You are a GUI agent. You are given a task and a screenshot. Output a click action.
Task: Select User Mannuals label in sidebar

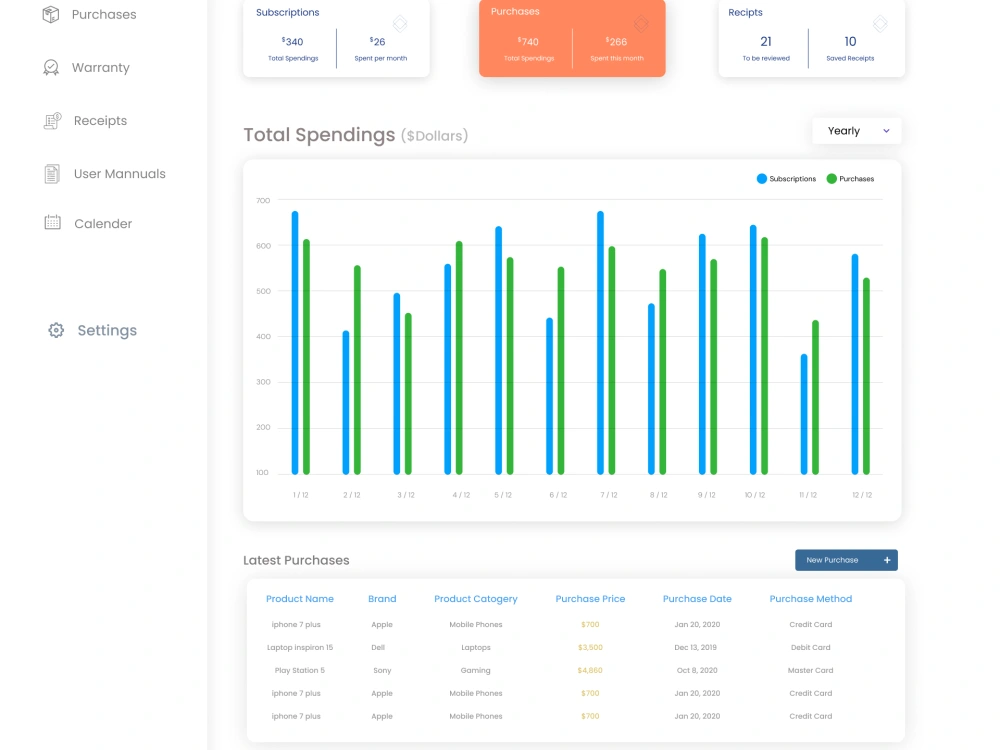[119, 173]
